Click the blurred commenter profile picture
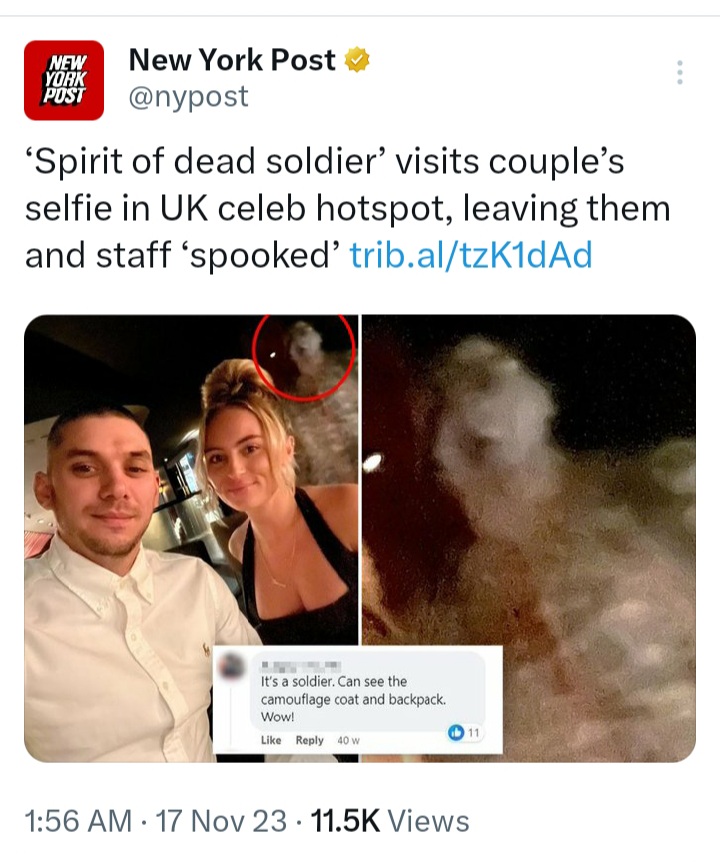 point(231,667)
